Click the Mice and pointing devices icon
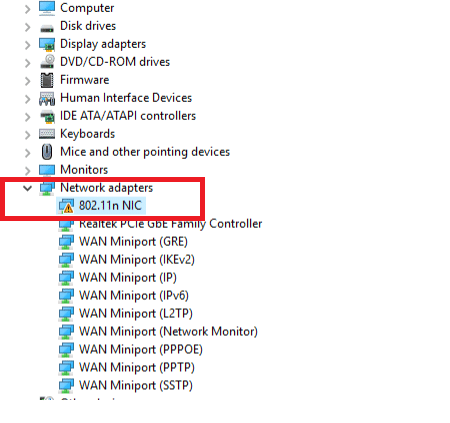 pyautogui.click(x=47, y=152)
